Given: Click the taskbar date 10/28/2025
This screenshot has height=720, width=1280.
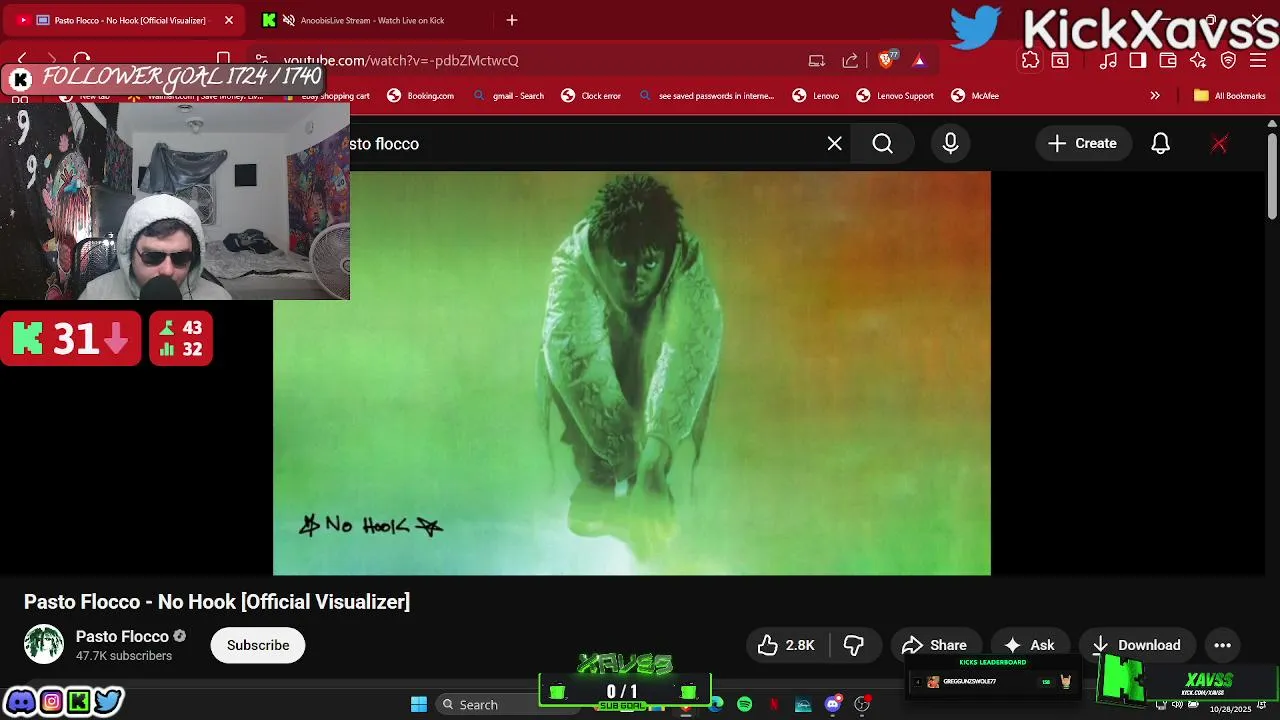Looking at the screenshot, I should pos(1230,709).
